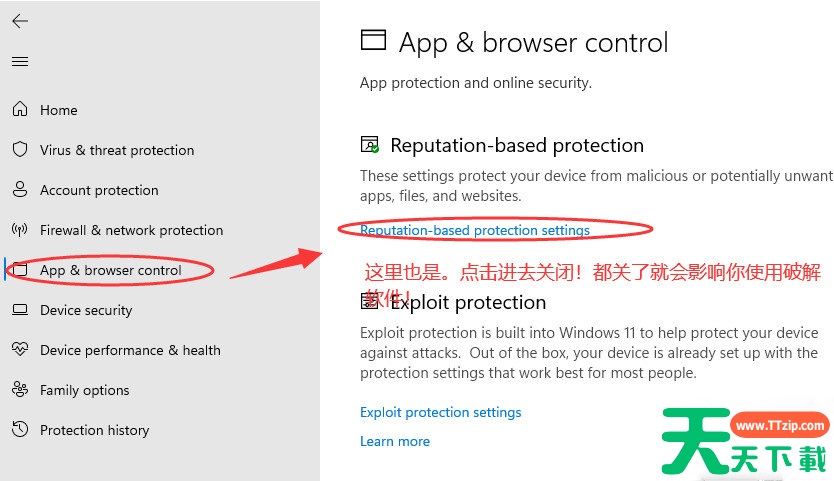Click the Family options people icon
Image resolution: width=834 pixels, height=481 pixels.
20,389
